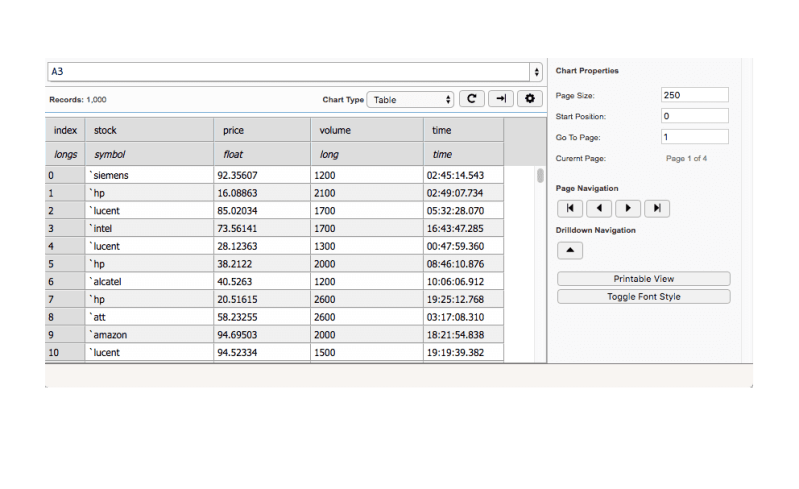This screenshot has height=489, width=799.
Task: Select the time cell 03:17:08.310
Action: [x=463, y=317]
